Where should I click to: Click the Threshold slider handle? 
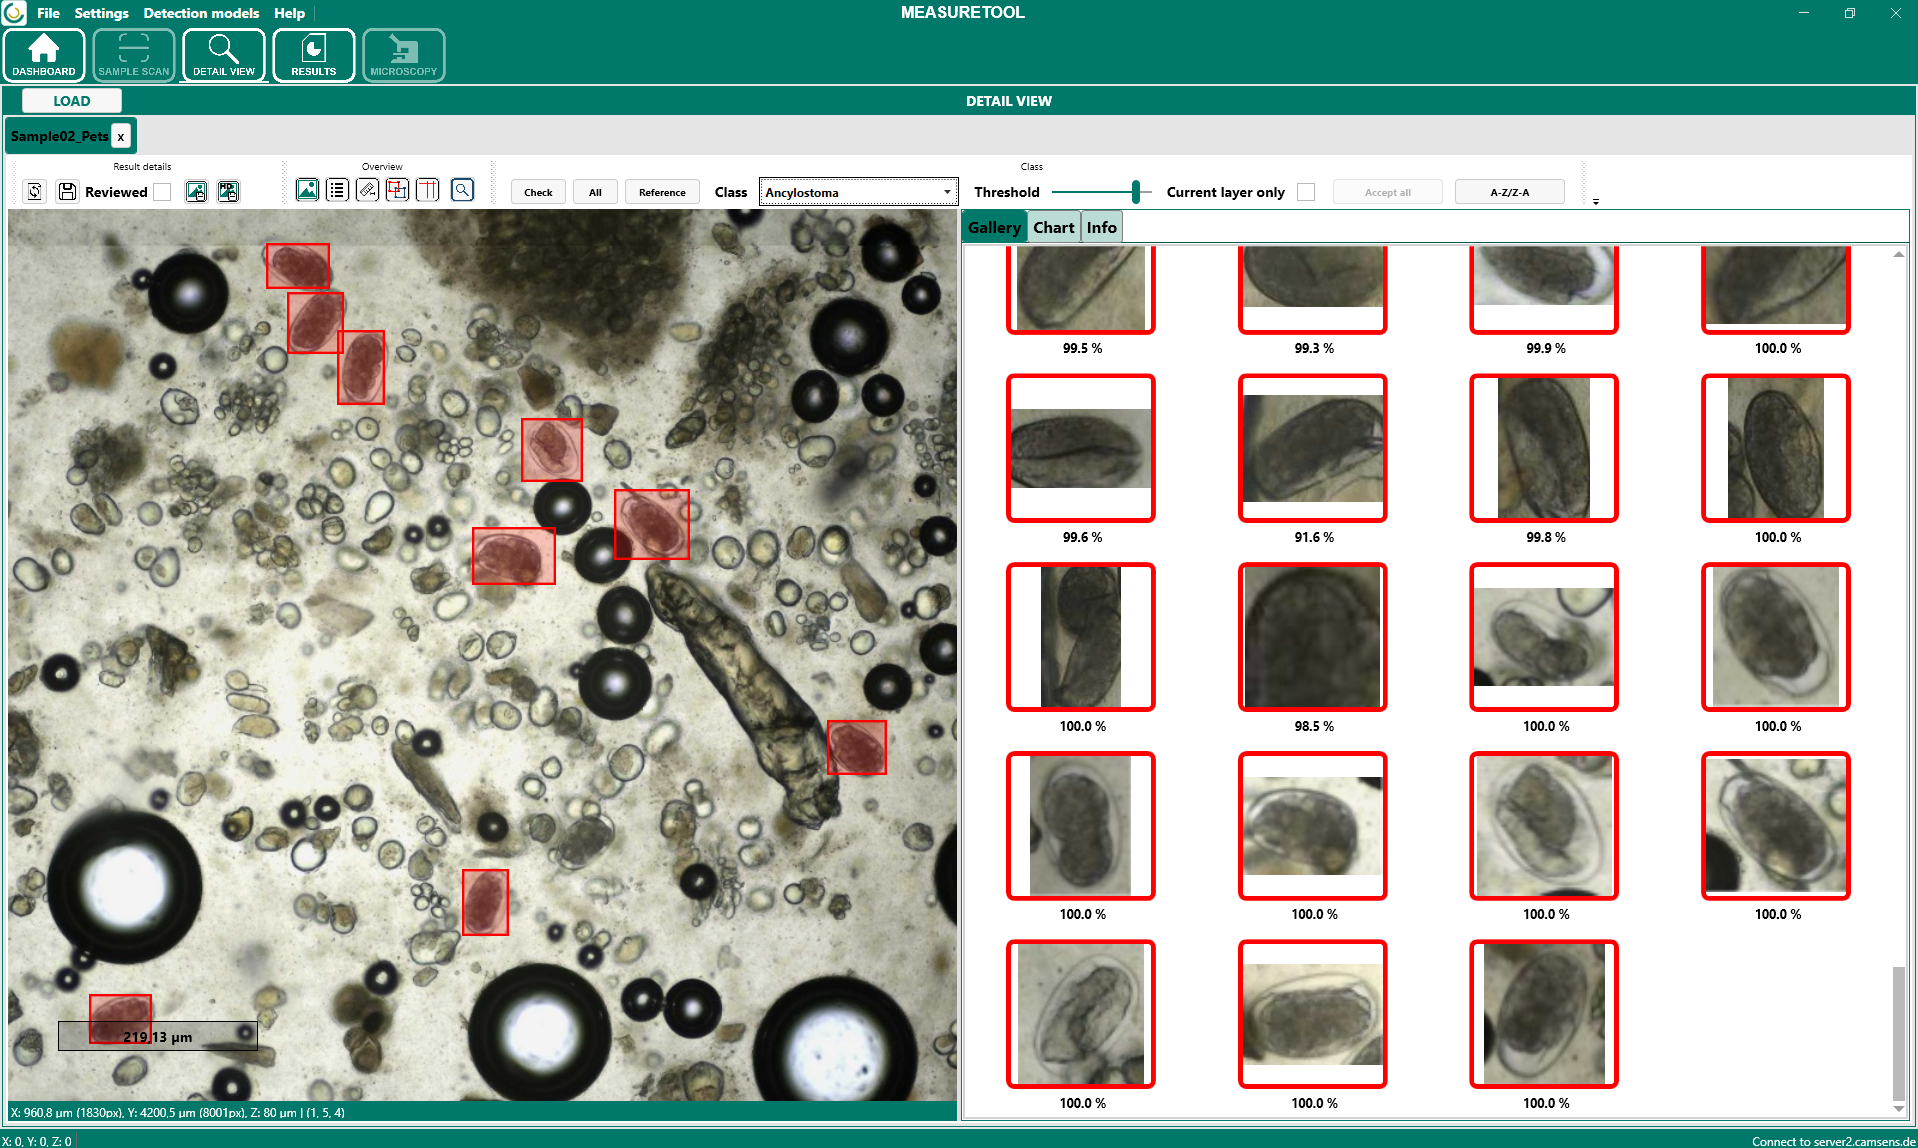pos(1136,191)
